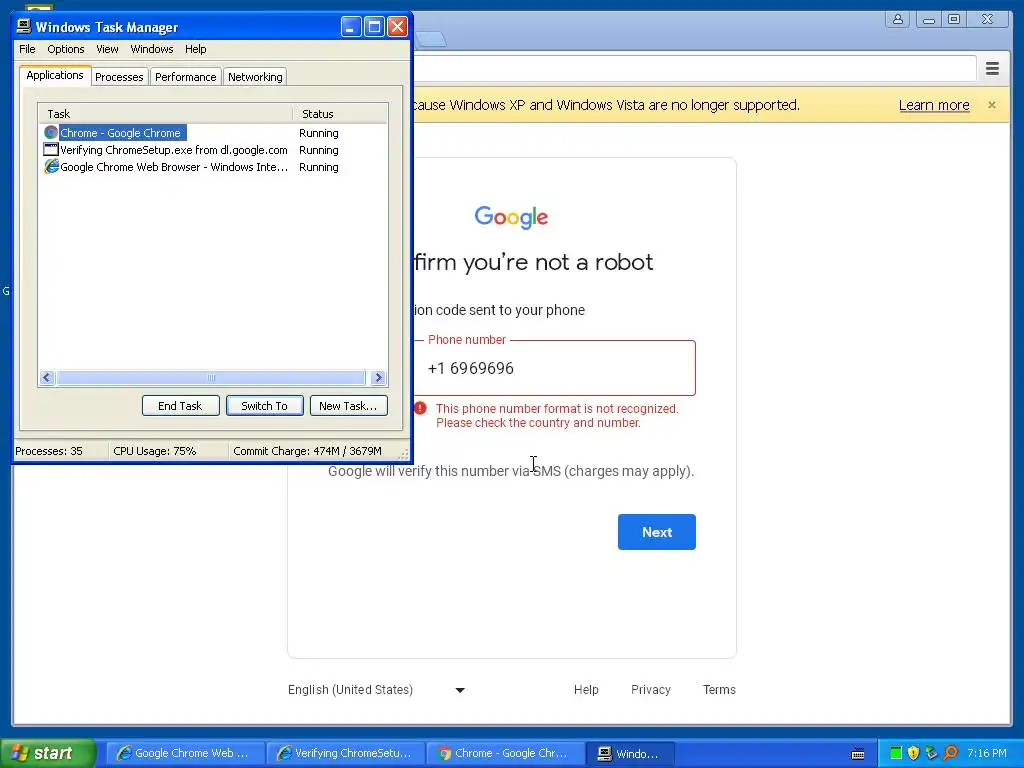Screen dimensions: 1024x768
Task: Click the Chrome user profile icon
Action: 898,20
